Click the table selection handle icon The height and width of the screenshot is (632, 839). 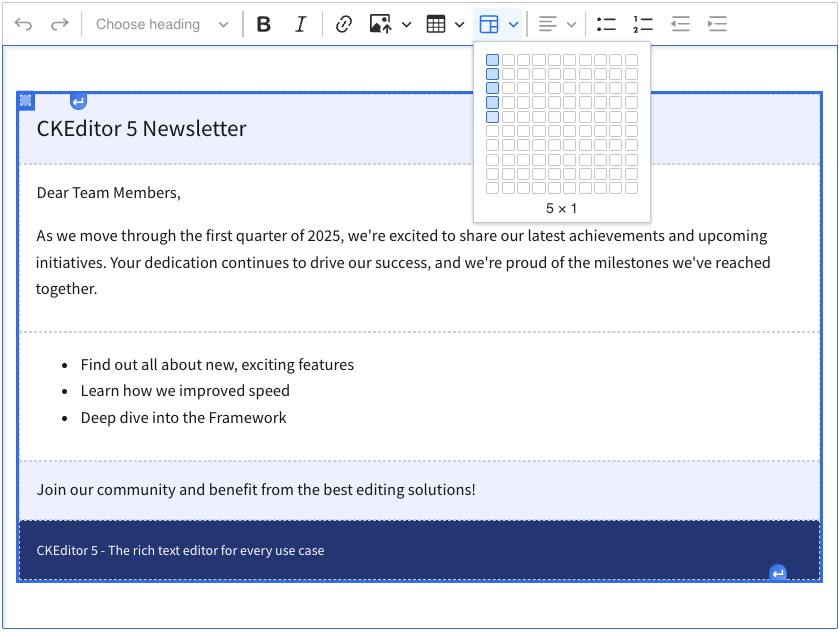(26, 101)
